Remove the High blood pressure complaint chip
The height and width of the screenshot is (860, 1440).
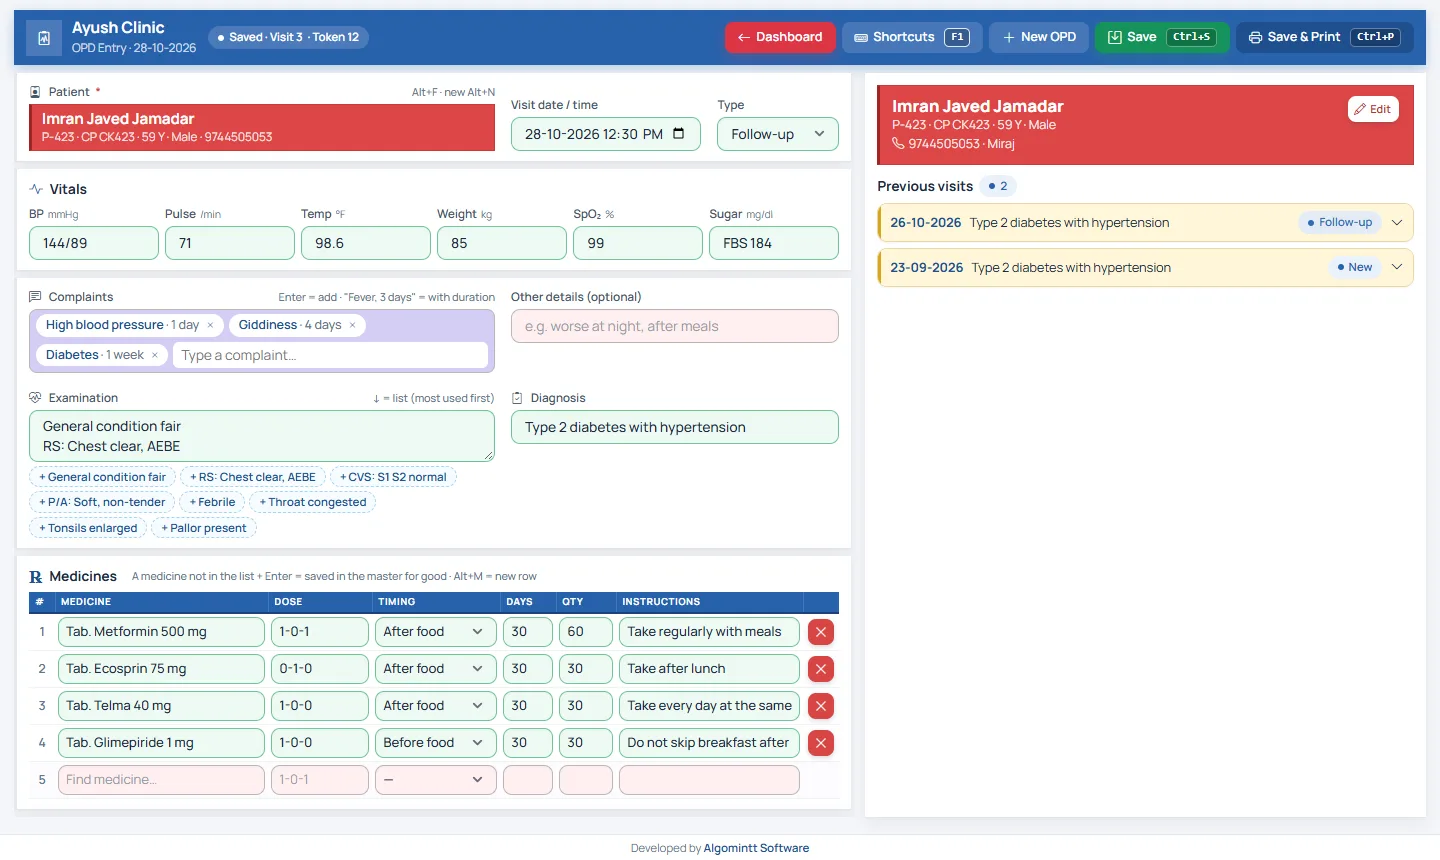[210, 325]
